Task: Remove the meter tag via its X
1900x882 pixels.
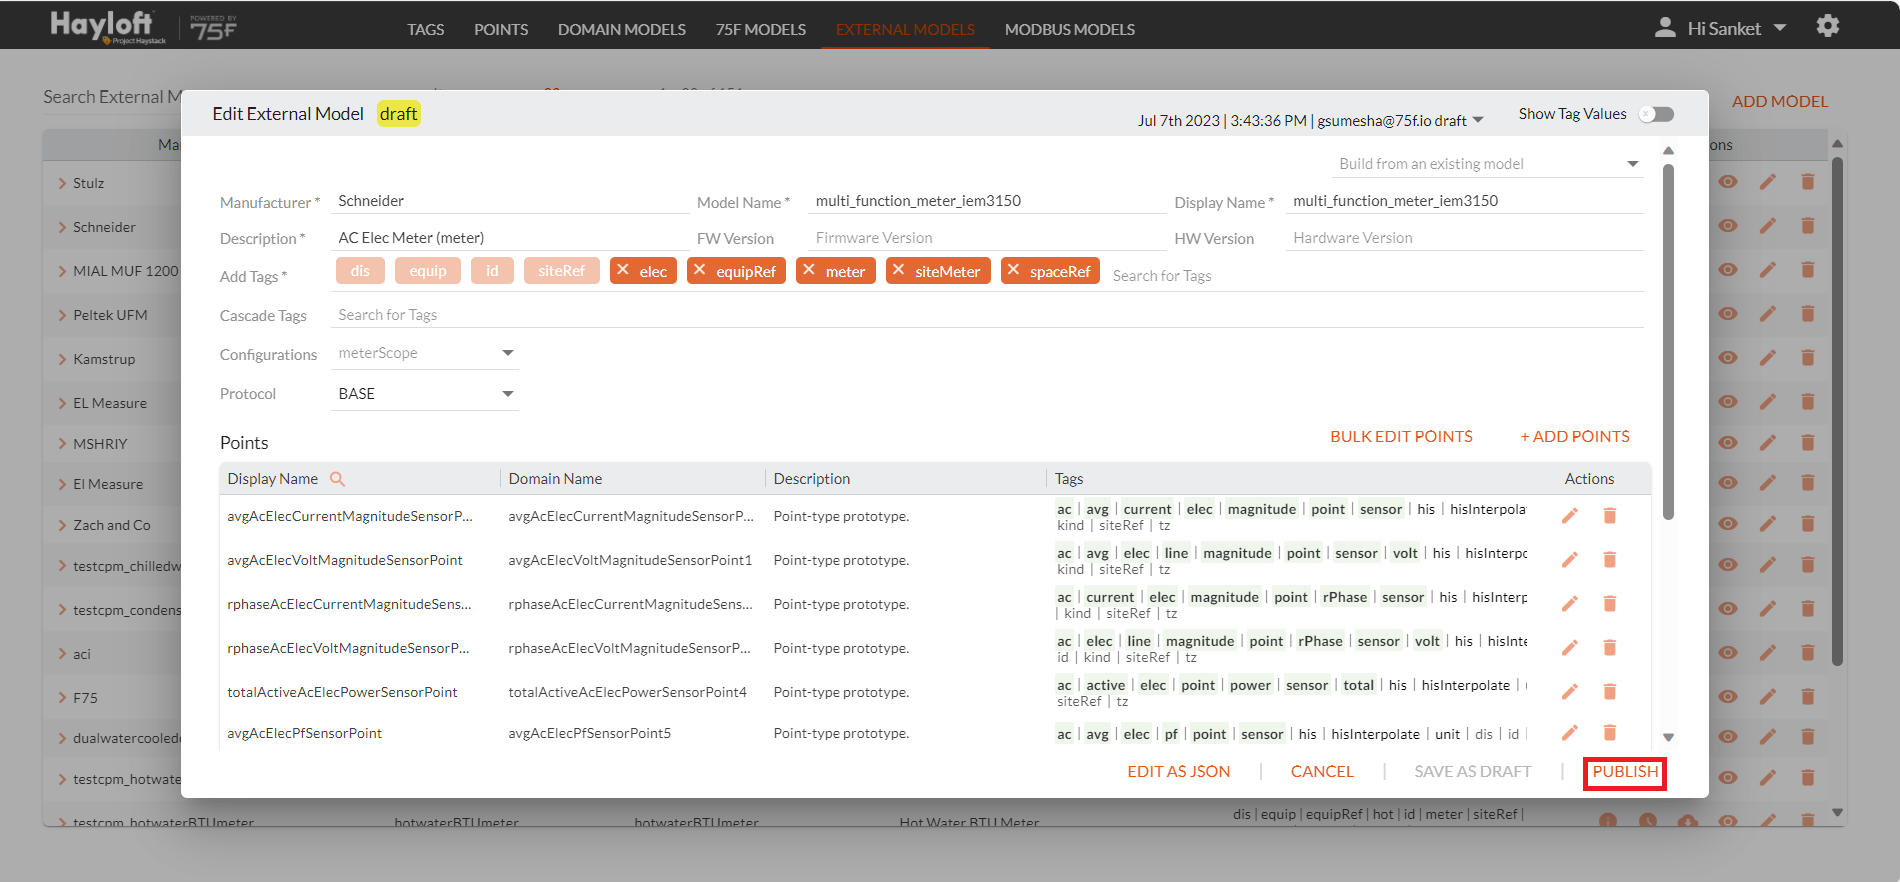Action: 809,270
